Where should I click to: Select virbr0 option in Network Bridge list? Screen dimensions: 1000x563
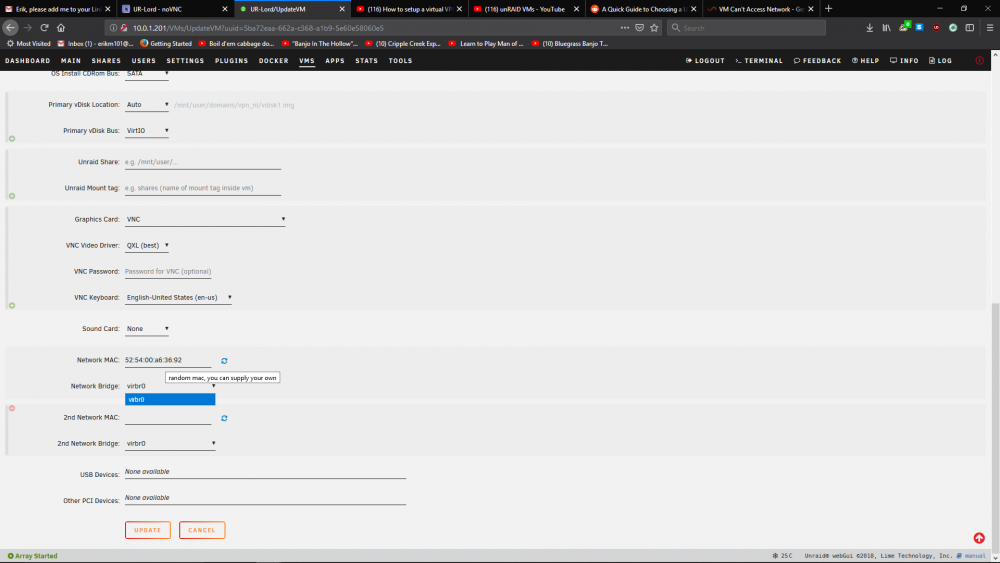tap(170, 400)
